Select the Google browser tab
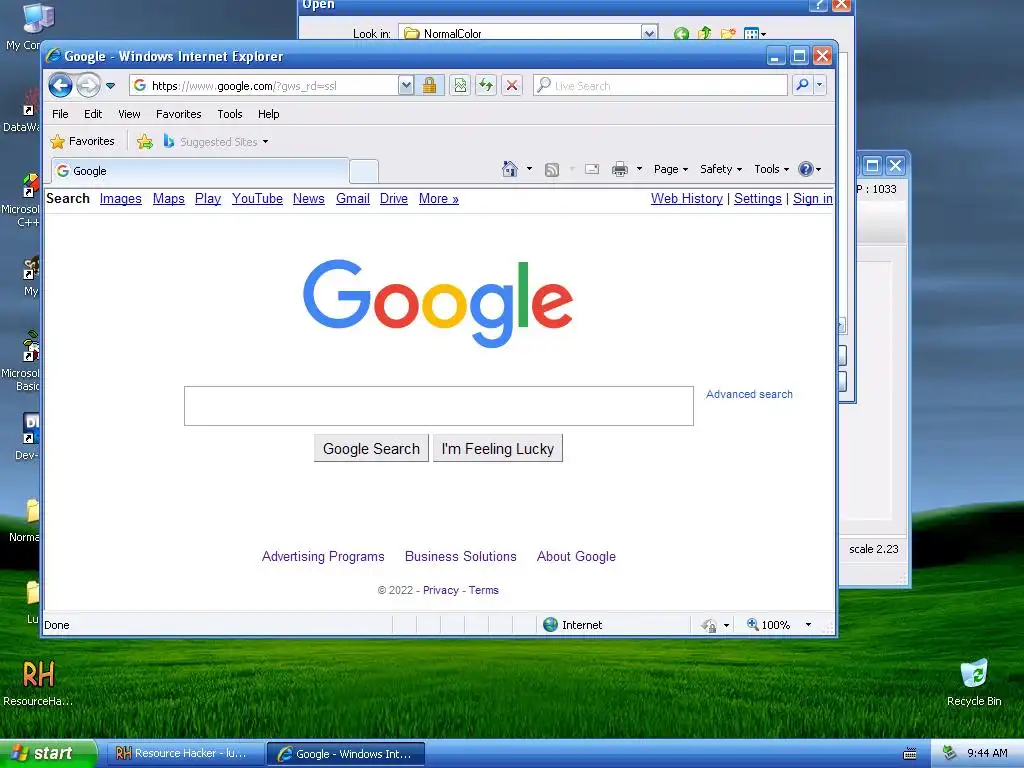The image size is (1024, 768). coord(200,171)
